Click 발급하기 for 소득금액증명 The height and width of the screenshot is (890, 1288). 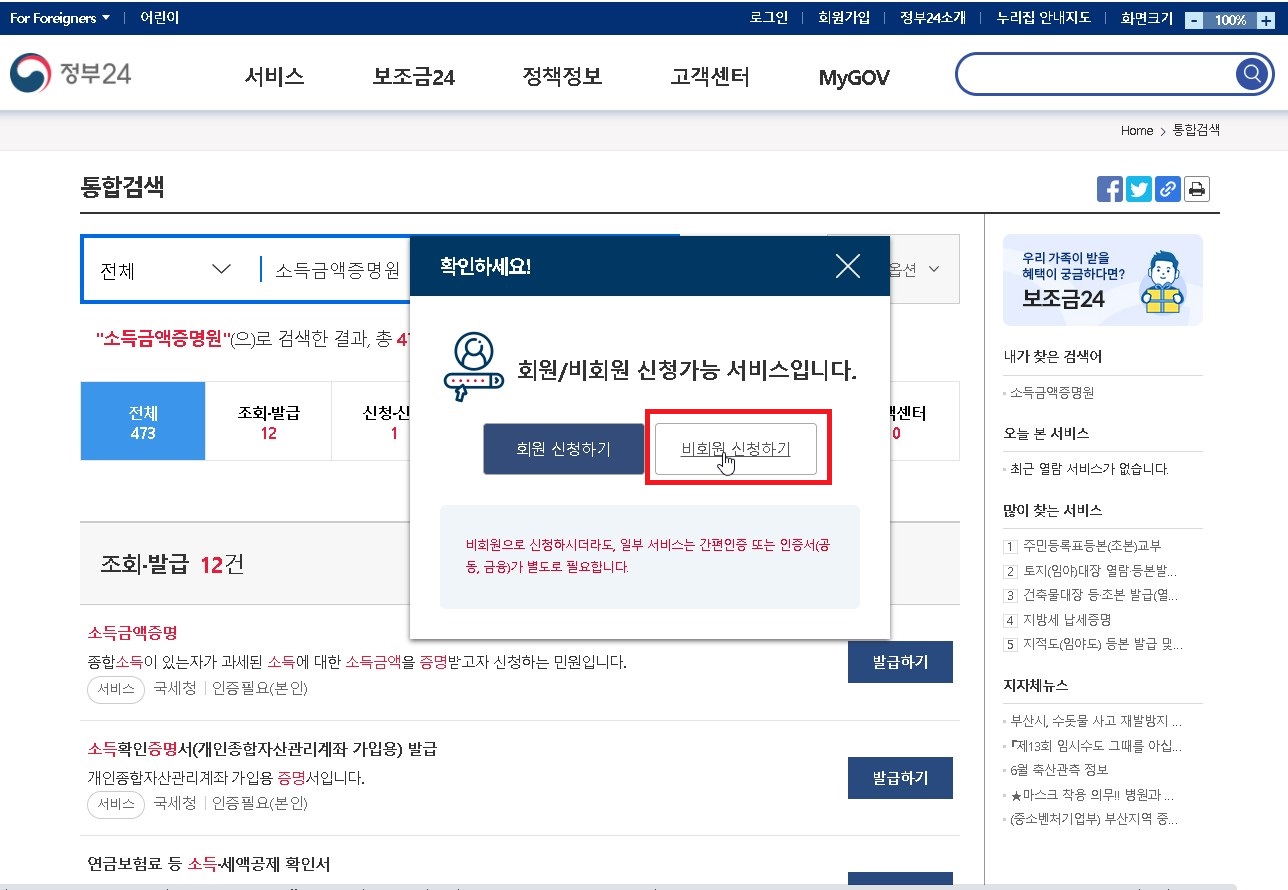900,662
